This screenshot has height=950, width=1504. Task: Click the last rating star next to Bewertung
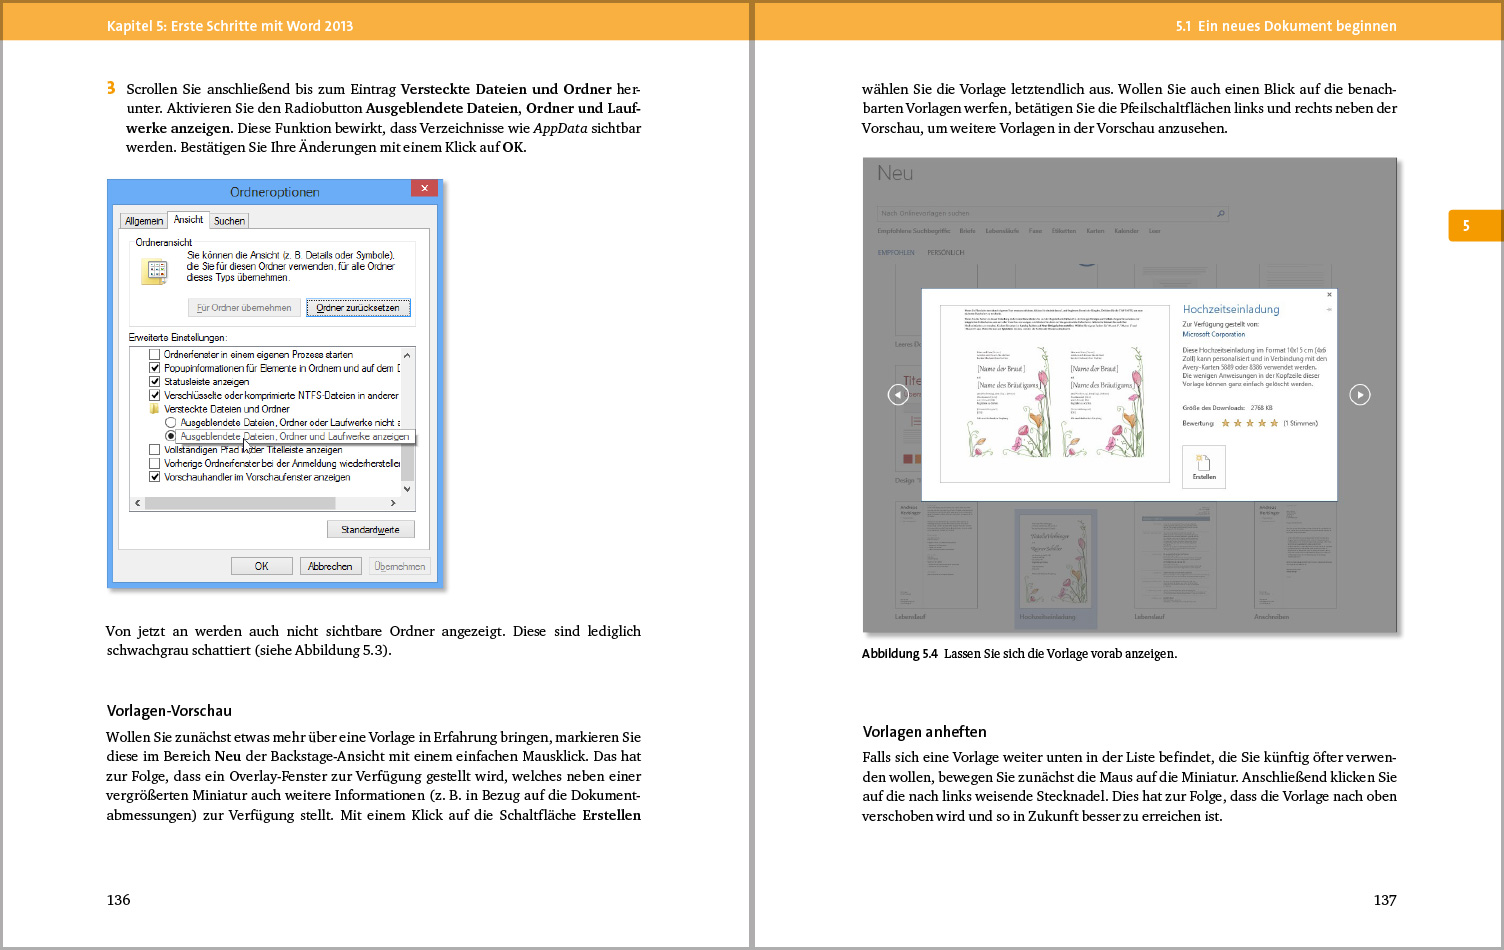pyautogui.click(x=1274, y=423)
